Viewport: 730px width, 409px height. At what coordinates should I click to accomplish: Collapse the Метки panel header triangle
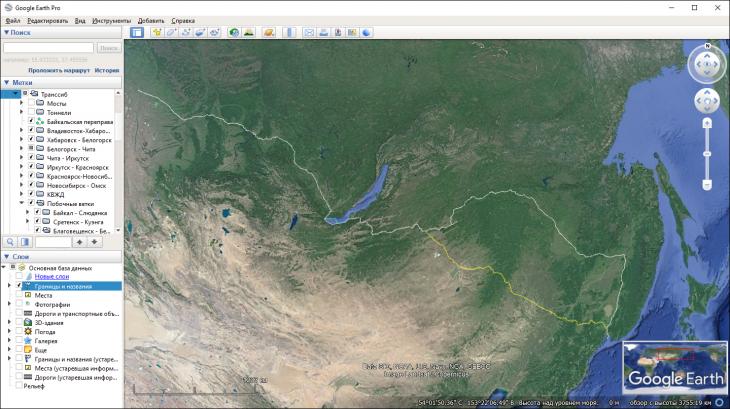tap(7, 82)
